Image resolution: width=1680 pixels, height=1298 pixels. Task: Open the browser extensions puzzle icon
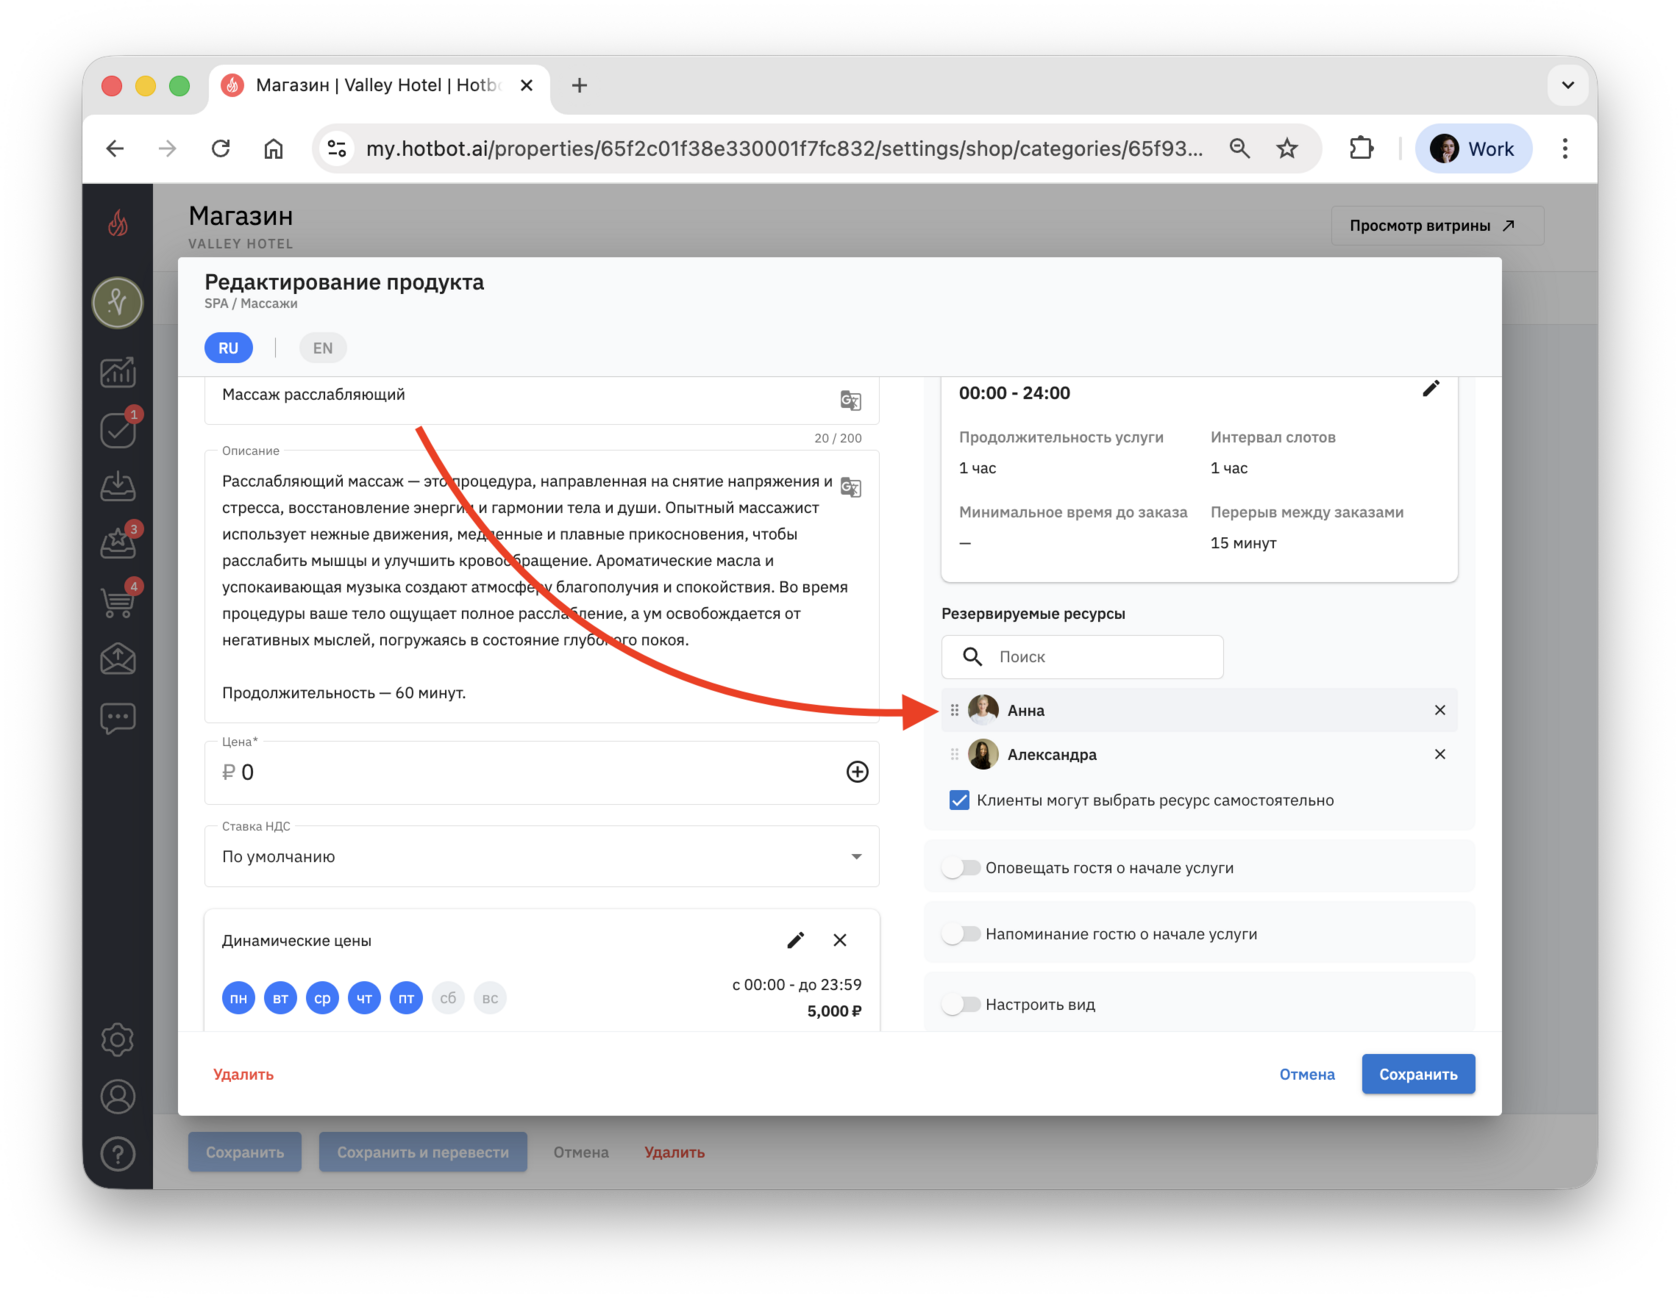pos(1361,149)
